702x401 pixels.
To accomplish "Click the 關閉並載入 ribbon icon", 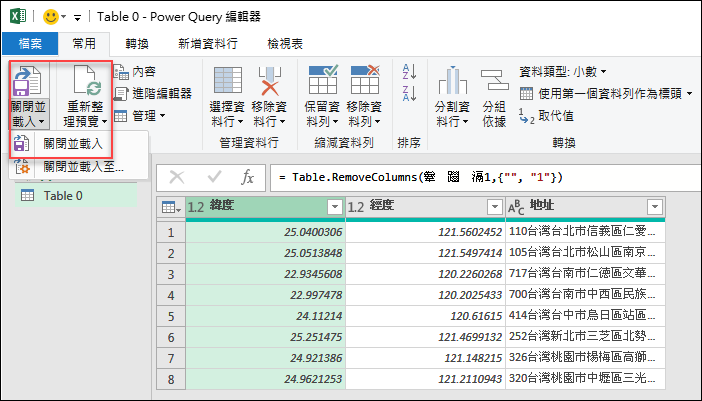I will [x=28, y=81].
